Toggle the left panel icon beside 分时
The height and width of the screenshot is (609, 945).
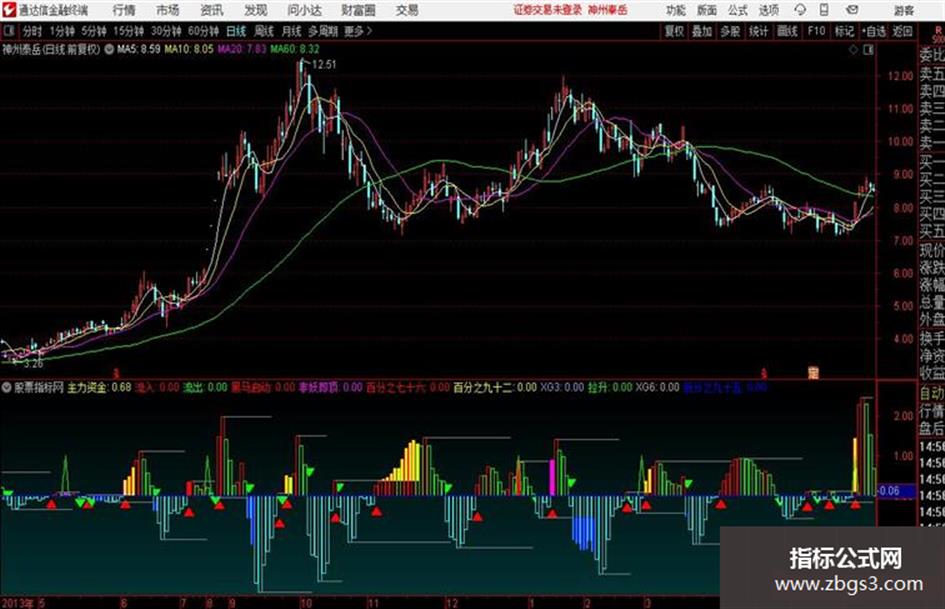click(9, 31)
